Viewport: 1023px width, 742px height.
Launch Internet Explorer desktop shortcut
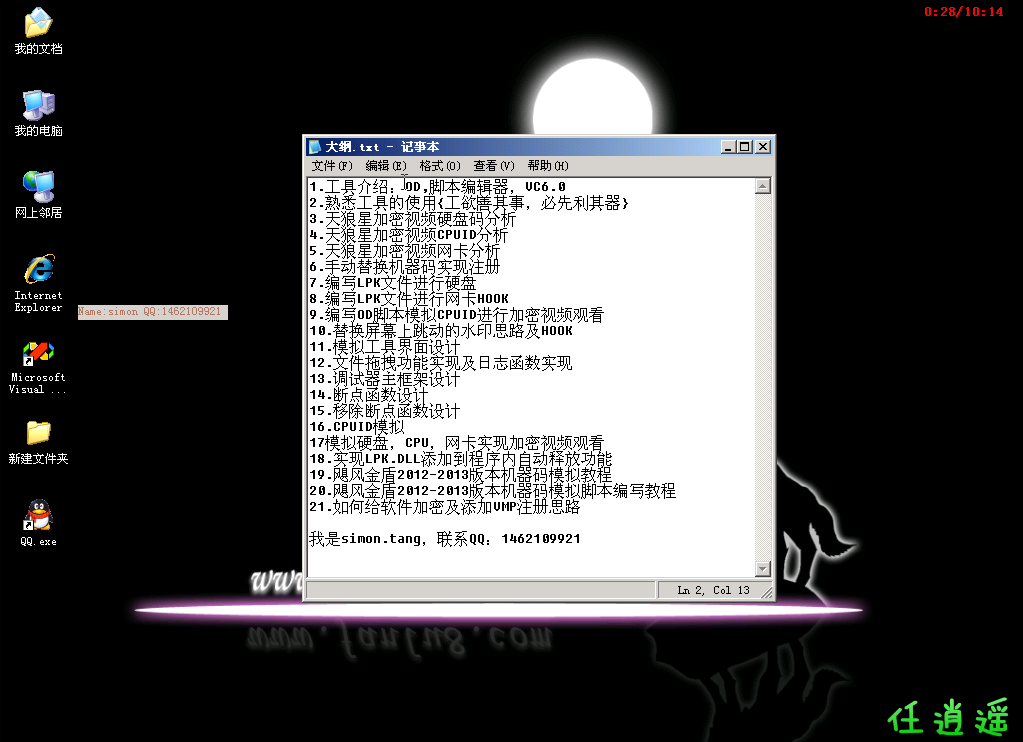click(38, 270)
